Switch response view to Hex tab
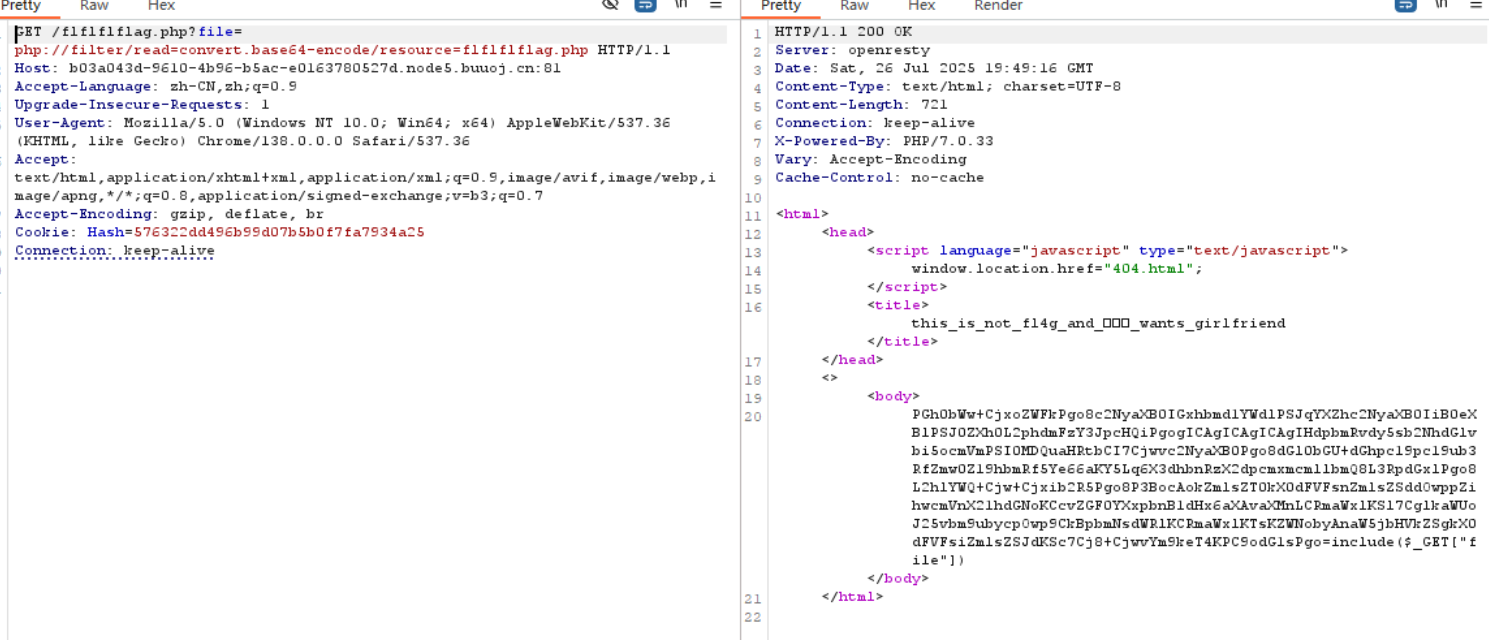The width and height of the screenshot is (1489, 640). point(921,6)
